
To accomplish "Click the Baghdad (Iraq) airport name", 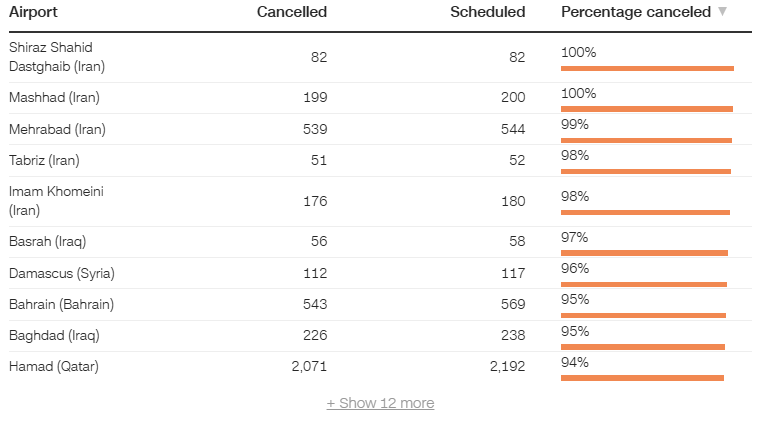I will pos(54,335).
